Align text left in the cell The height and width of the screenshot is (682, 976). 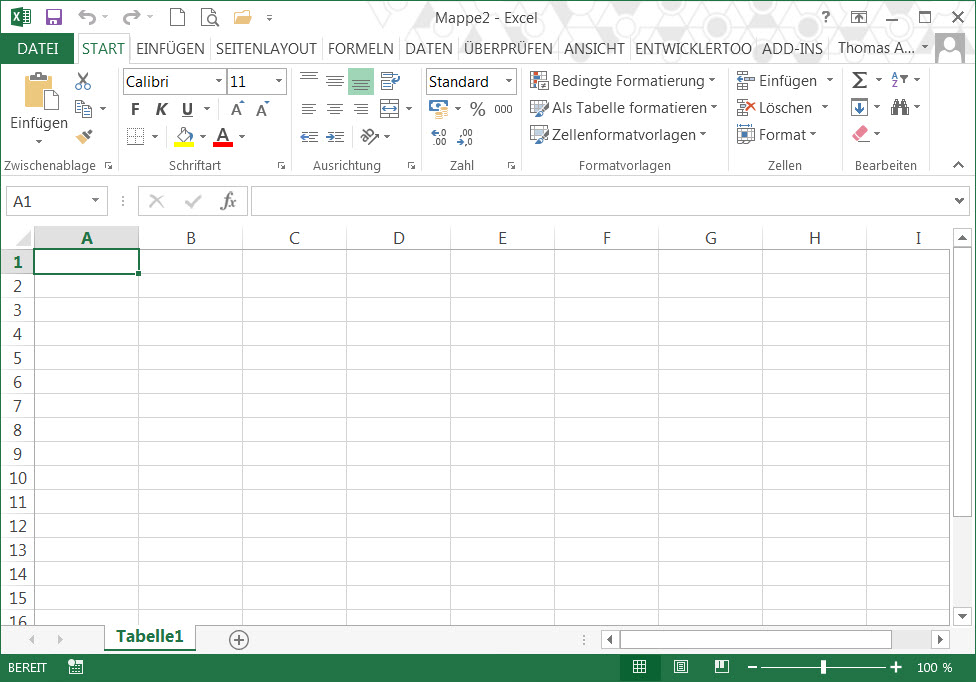[x=309, y=110]
